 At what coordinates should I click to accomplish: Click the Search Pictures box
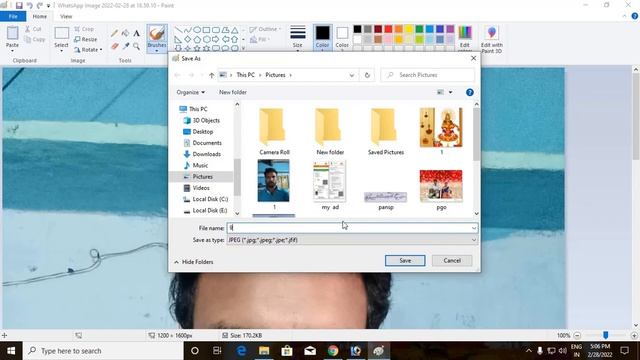tap(428, 75)
